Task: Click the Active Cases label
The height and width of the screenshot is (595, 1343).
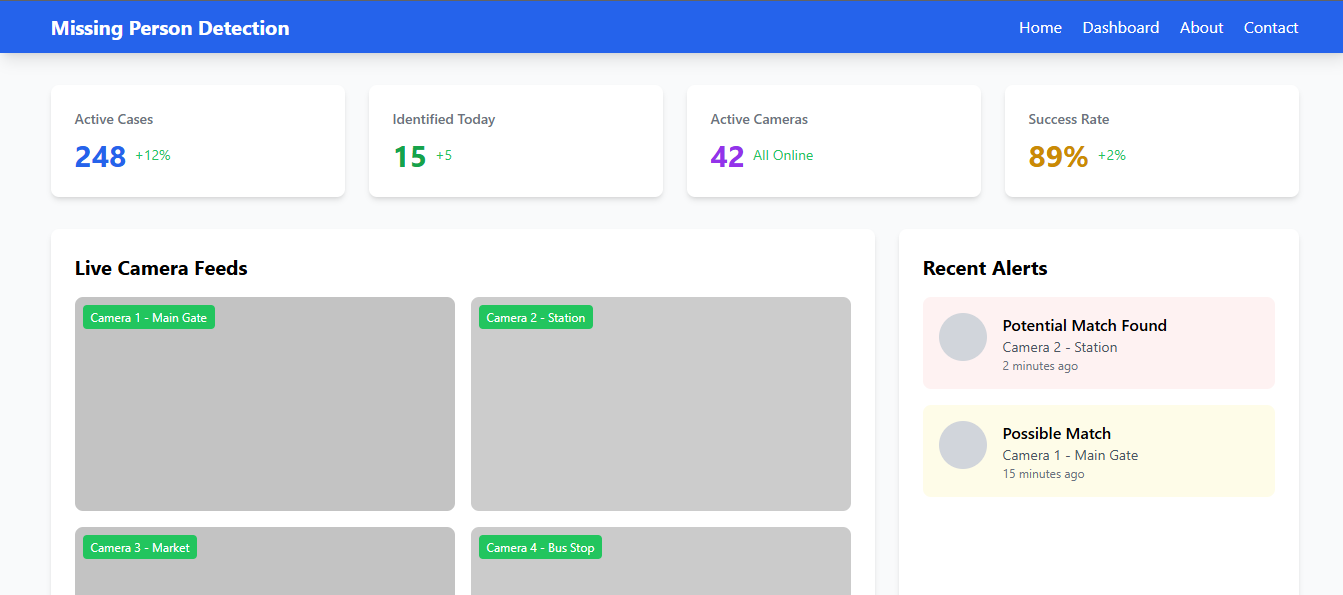Action: pos(114,119)
